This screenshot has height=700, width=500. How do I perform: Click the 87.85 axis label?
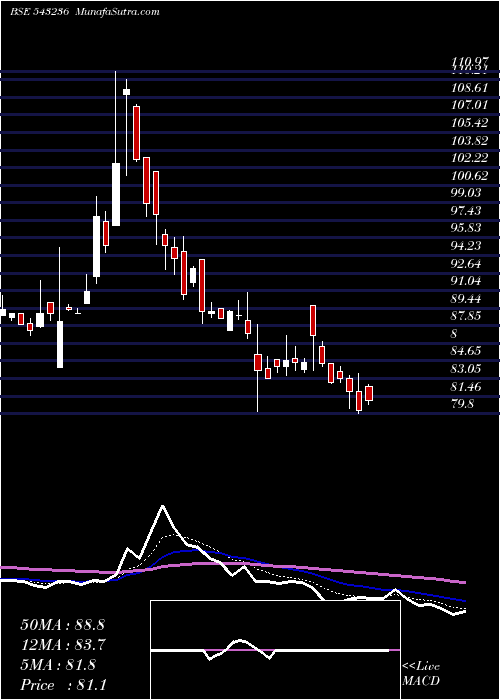pyautogui.click(x=466, y=316)
